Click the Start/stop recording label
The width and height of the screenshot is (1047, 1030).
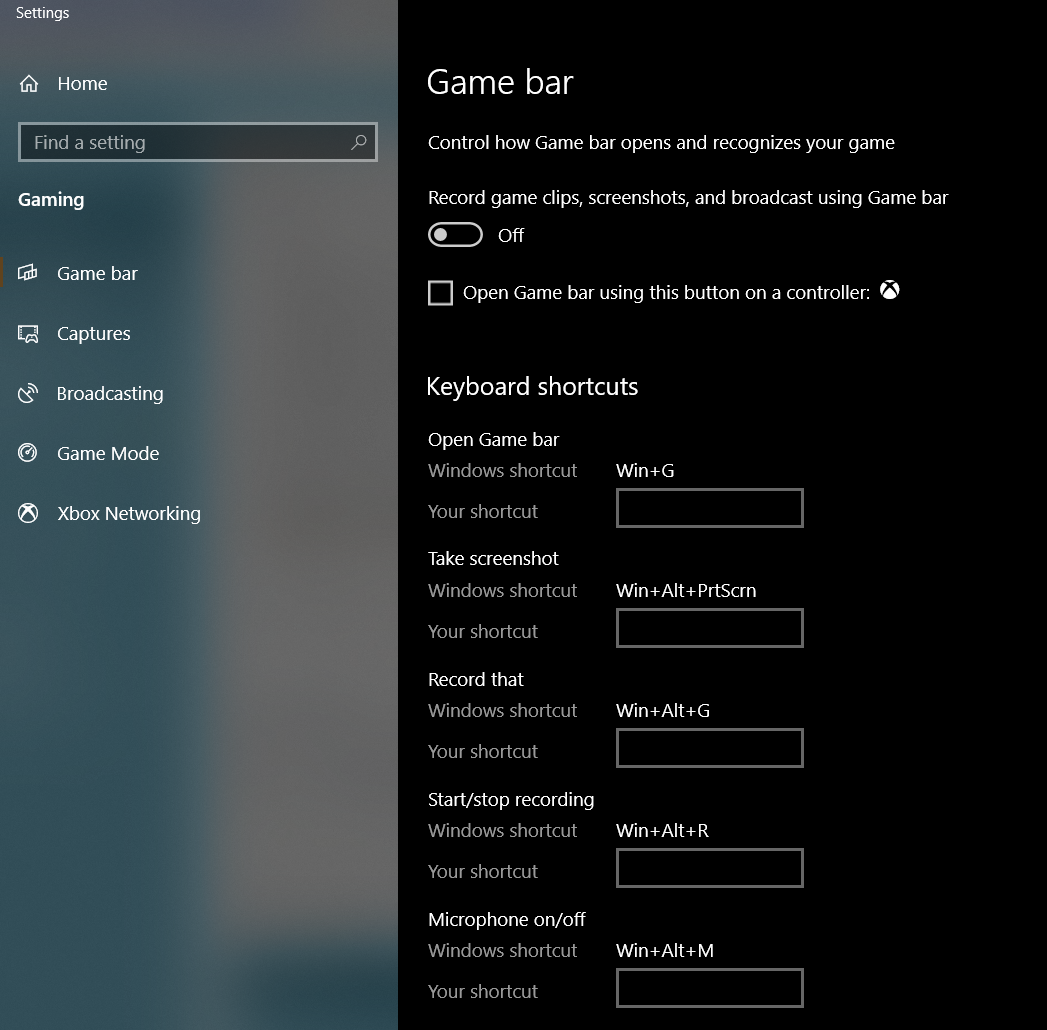511,800
